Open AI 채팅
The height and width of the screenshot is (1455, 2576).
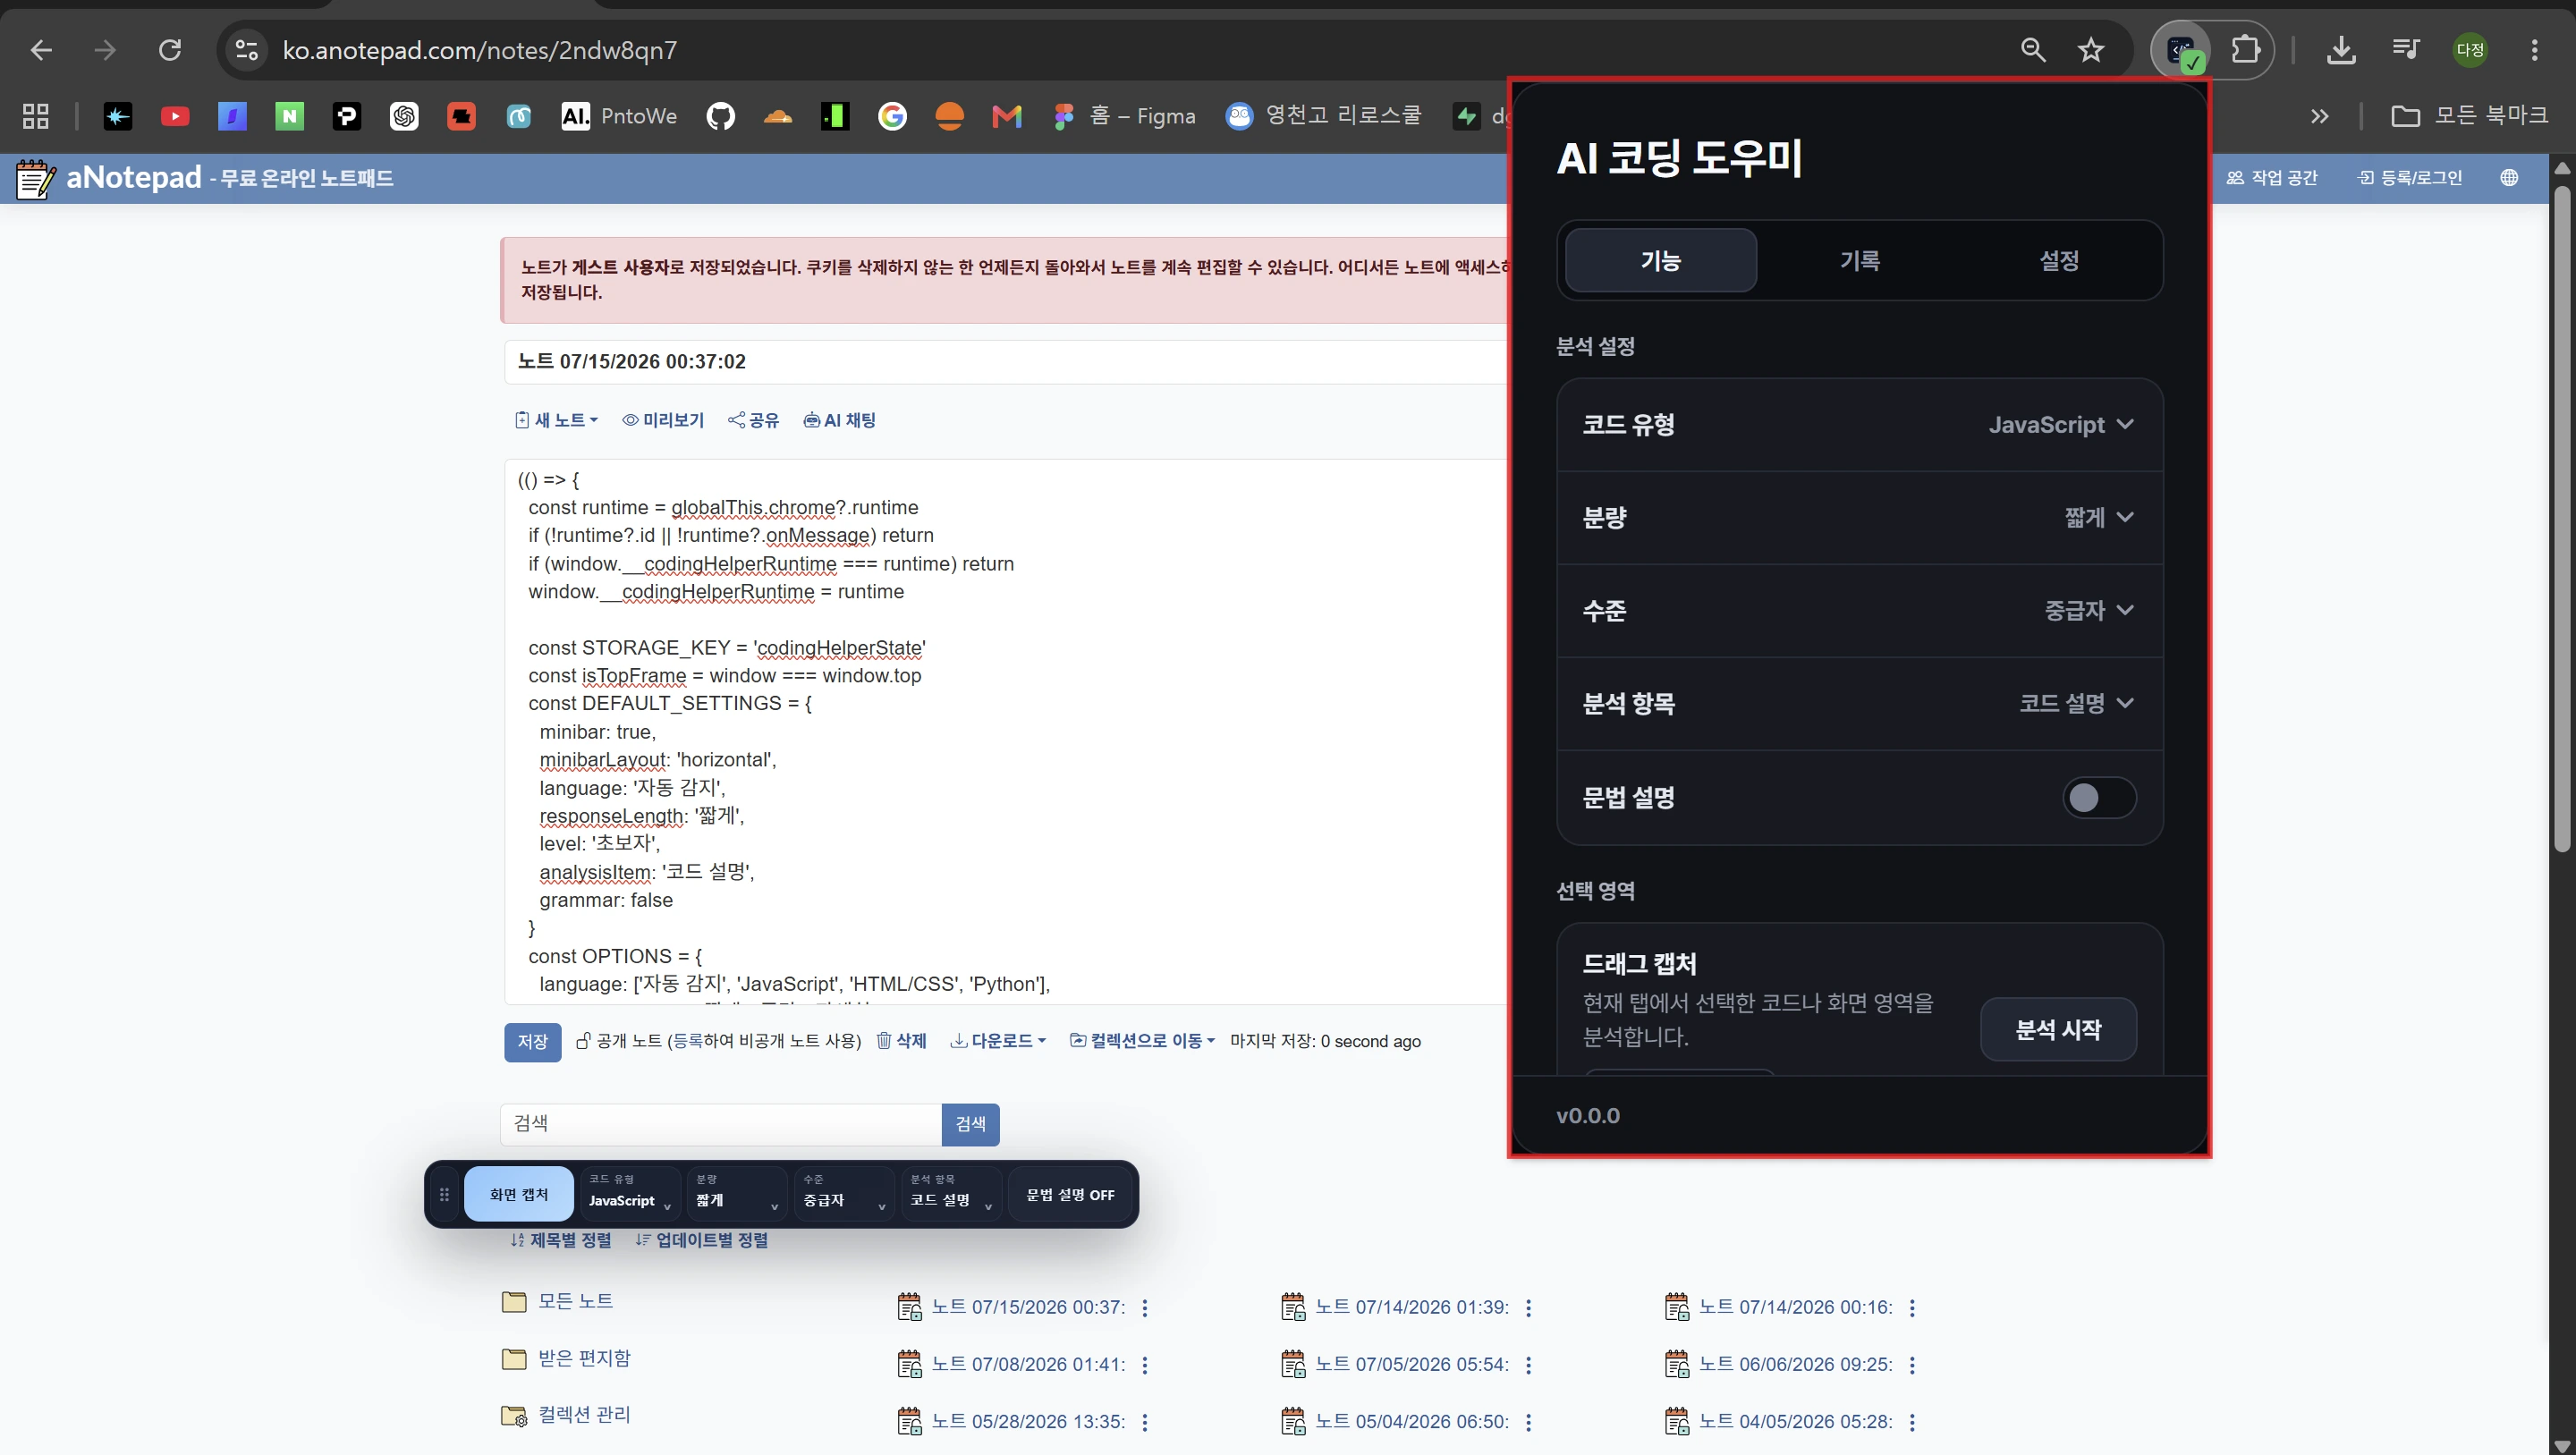pyautogui.click(x=839, y=420)
